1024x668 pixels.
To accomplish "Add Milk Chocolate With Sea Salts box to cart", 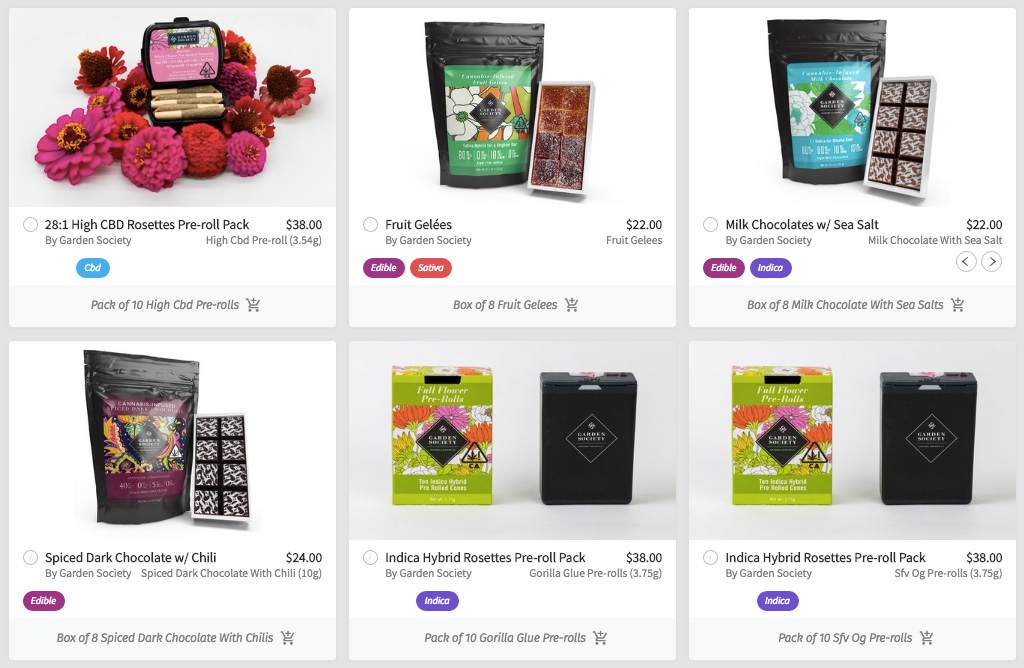I will 957,305.
